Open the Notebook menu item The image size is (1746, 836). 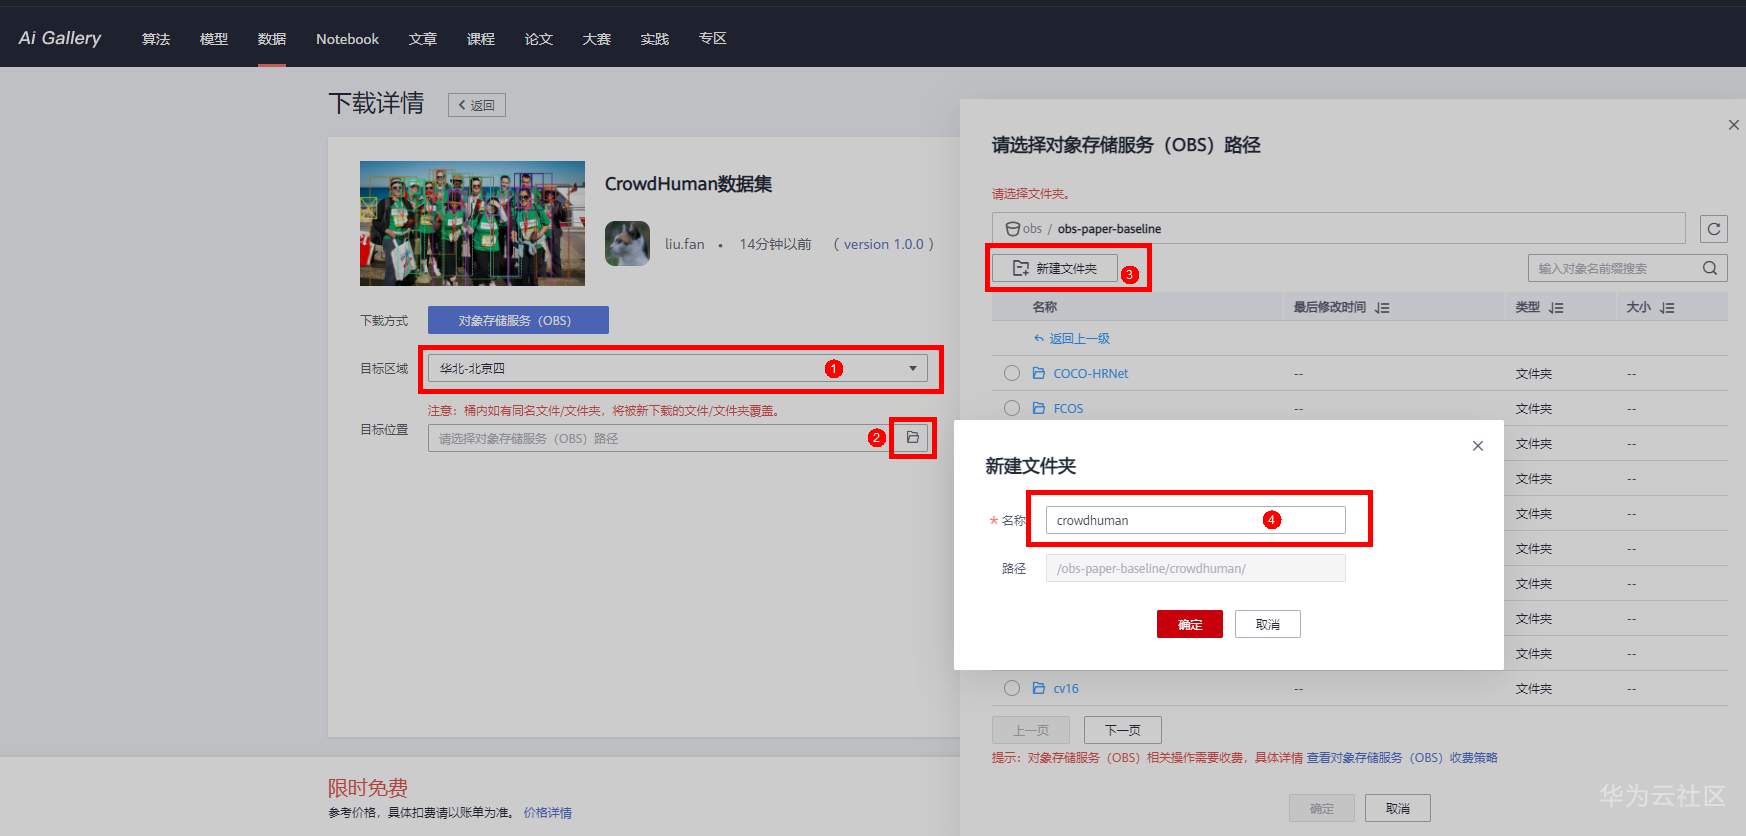[347, 39]
